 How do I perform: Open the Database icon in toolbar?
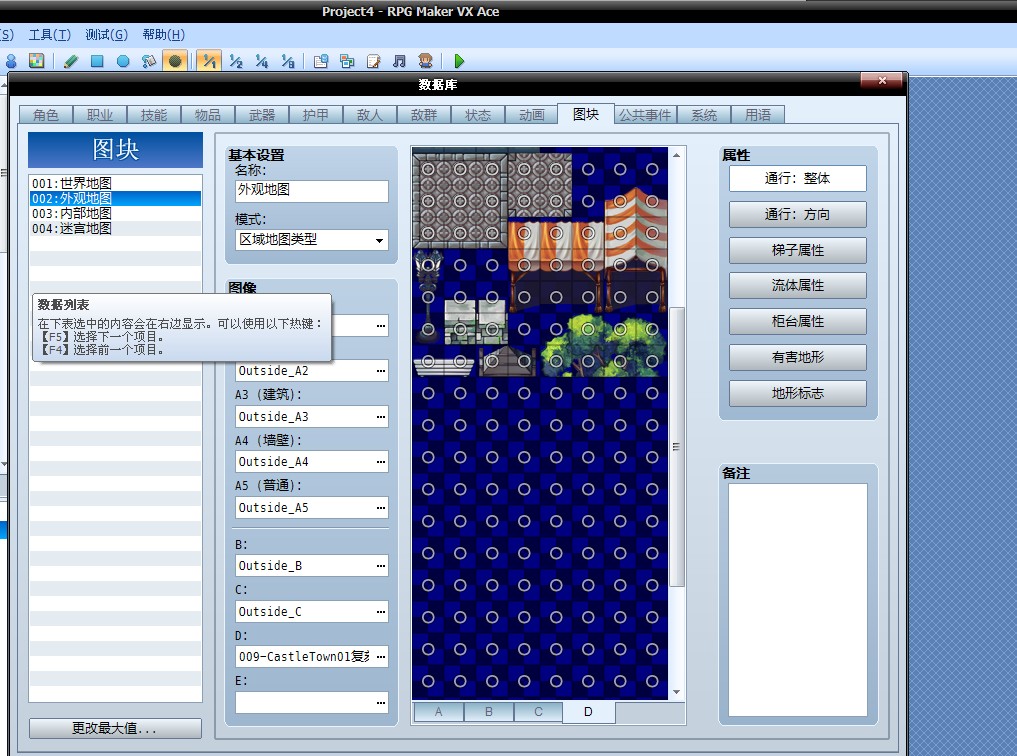321,61
